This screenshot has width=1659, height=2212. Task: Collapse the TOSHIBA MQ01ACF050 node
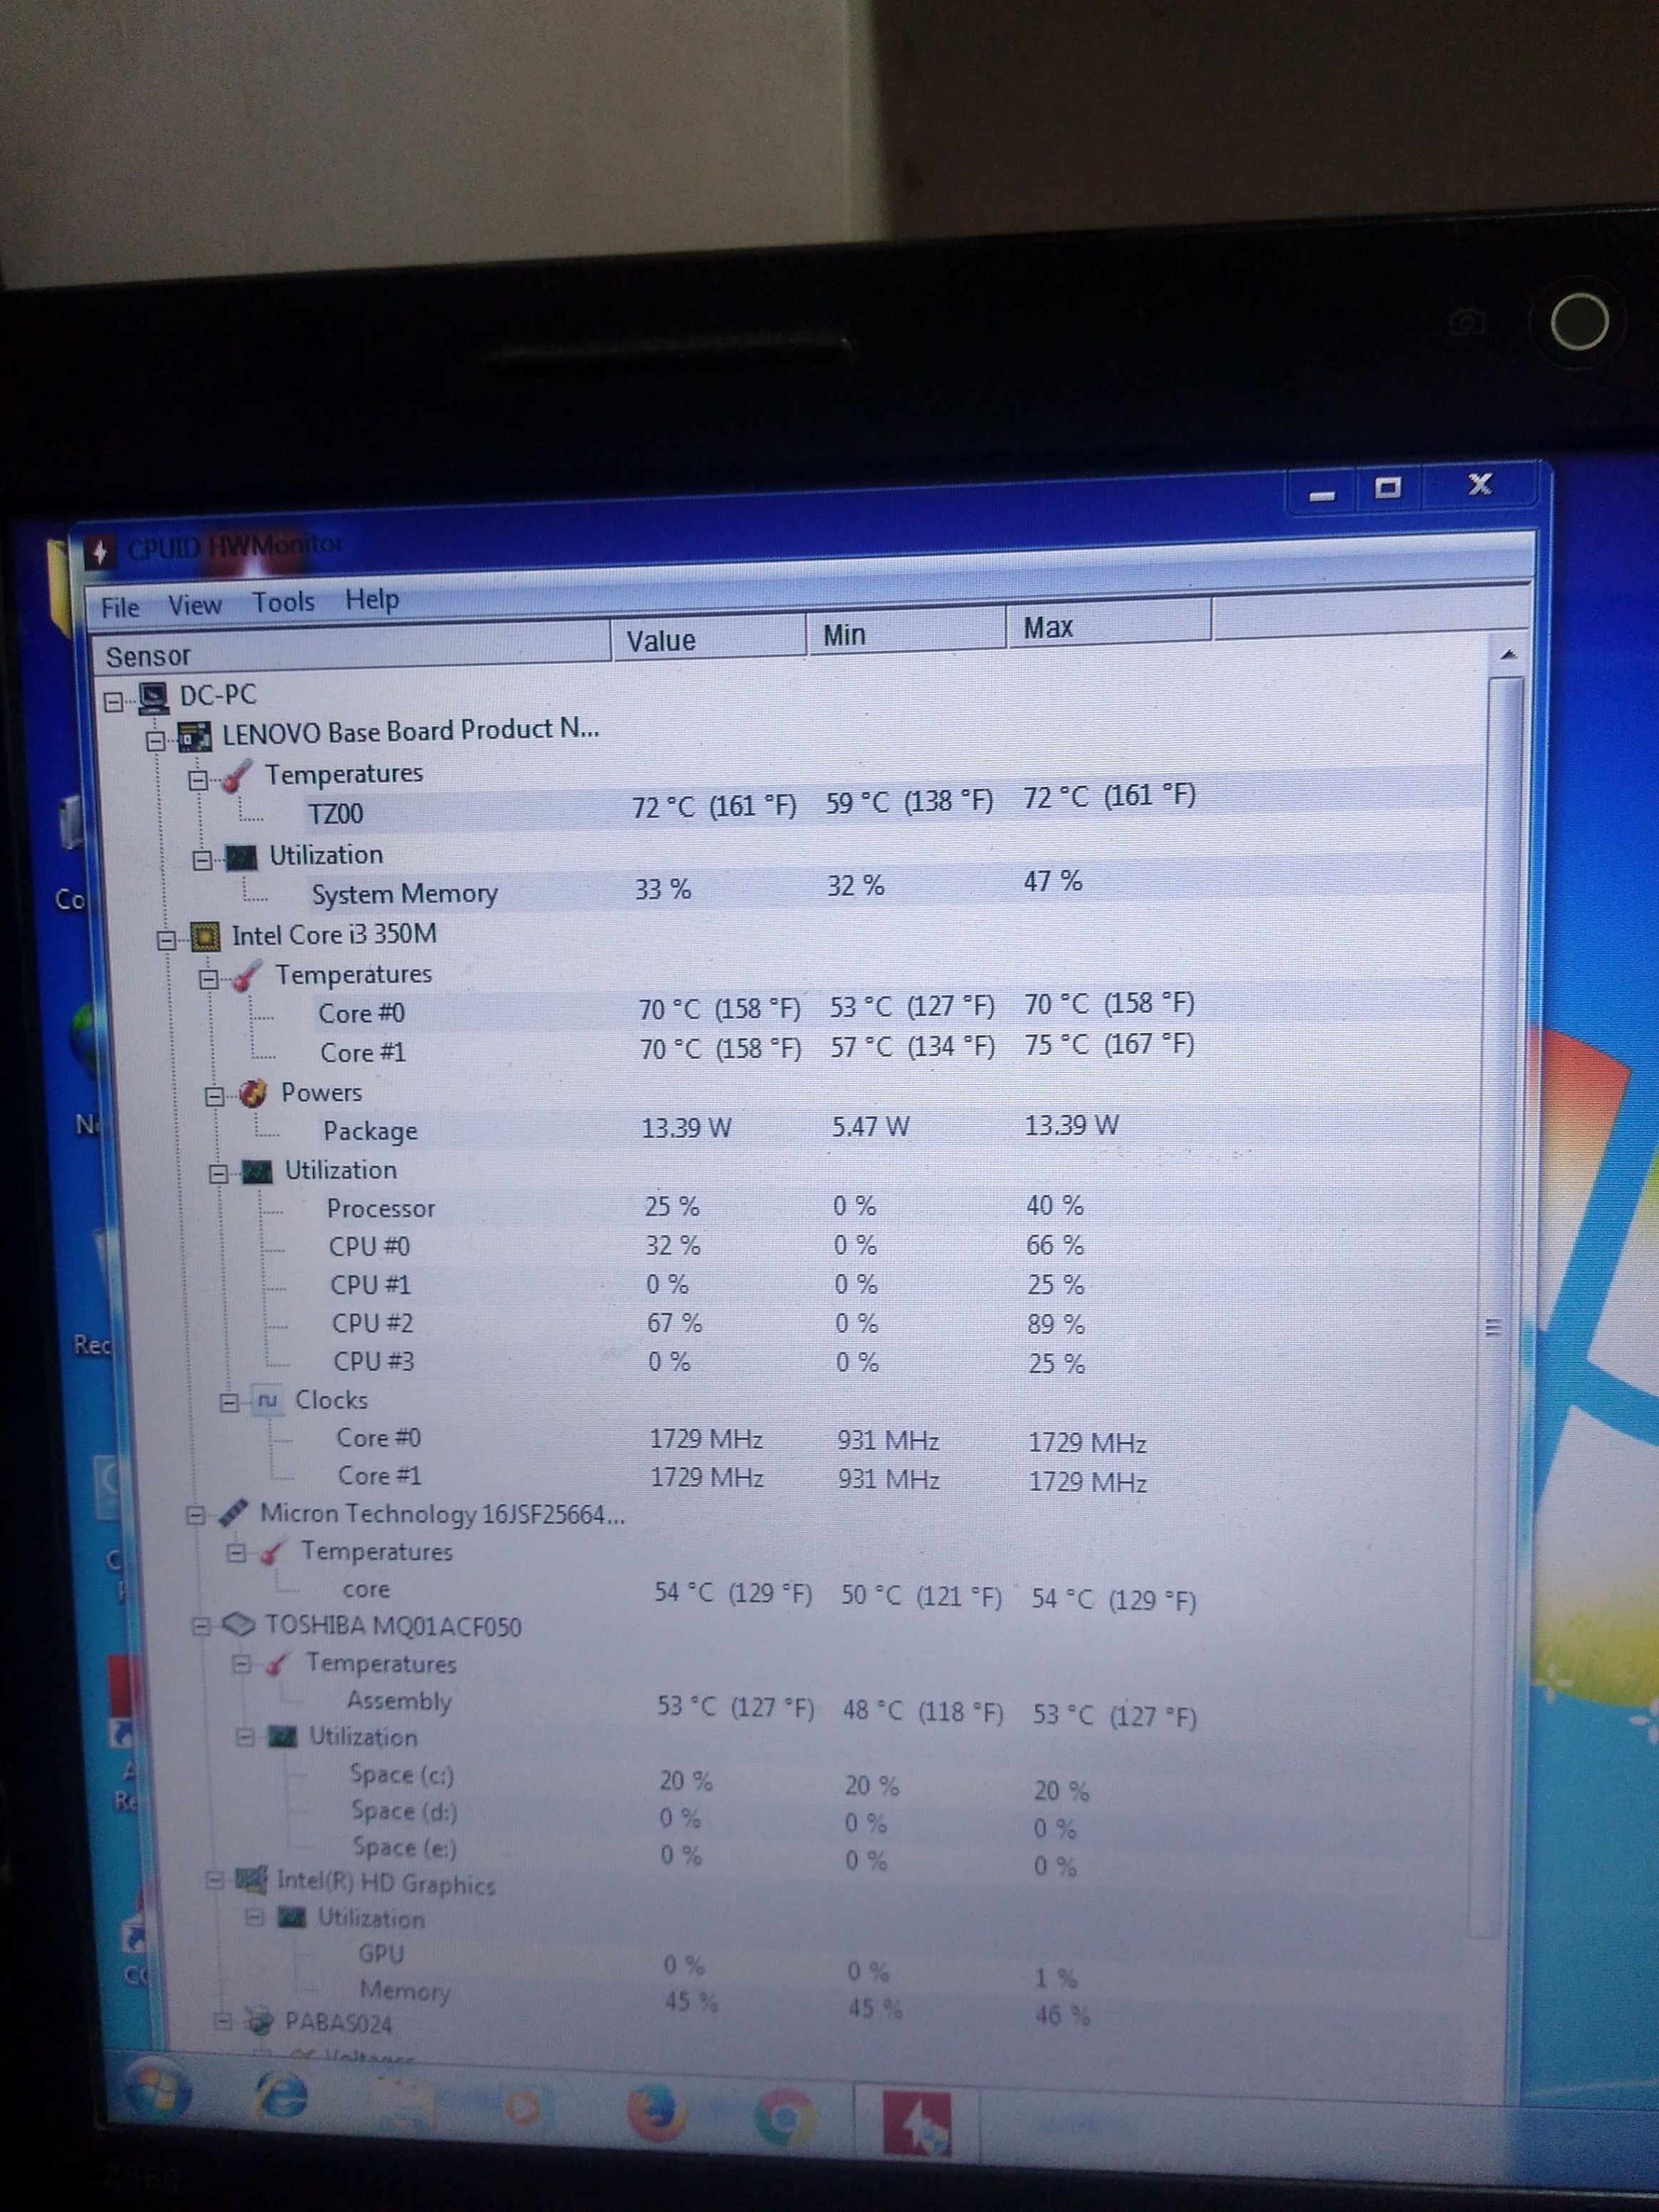point(201,1627)
